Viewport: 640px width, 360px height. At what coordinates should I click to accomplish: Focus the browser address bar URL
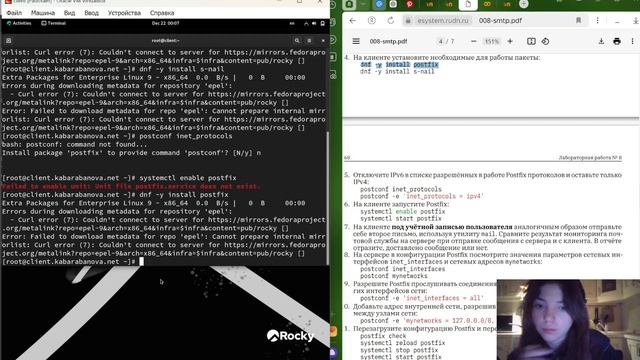pyautogui.click(x=443, y=20)
